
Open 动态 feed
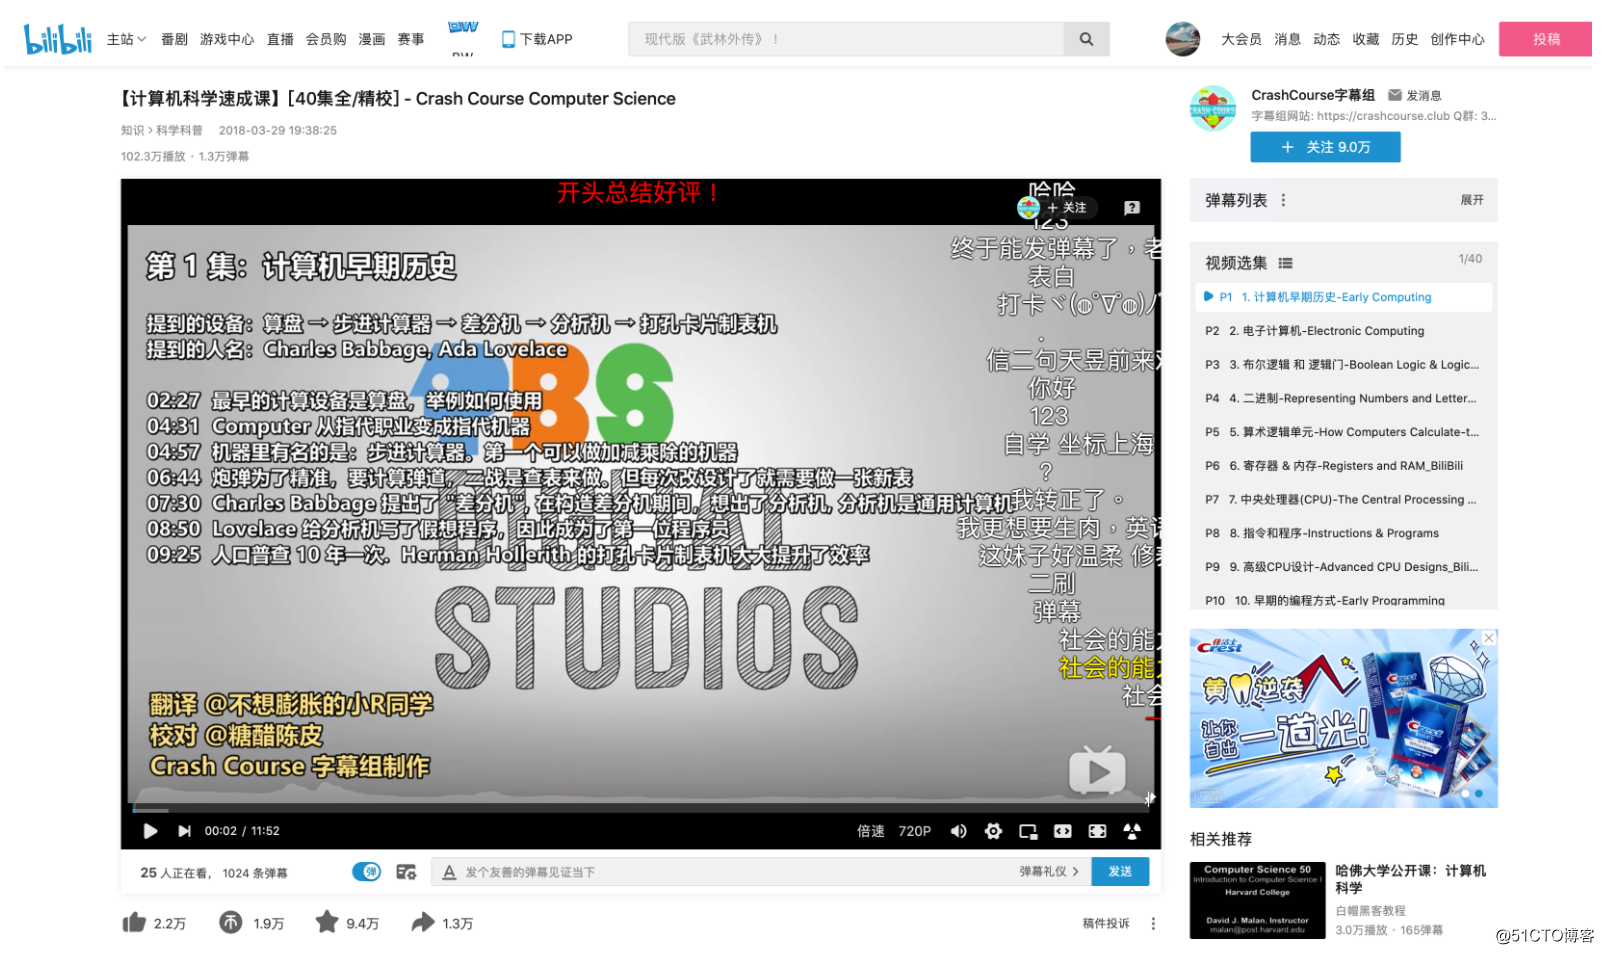(x=1326, y=39)
